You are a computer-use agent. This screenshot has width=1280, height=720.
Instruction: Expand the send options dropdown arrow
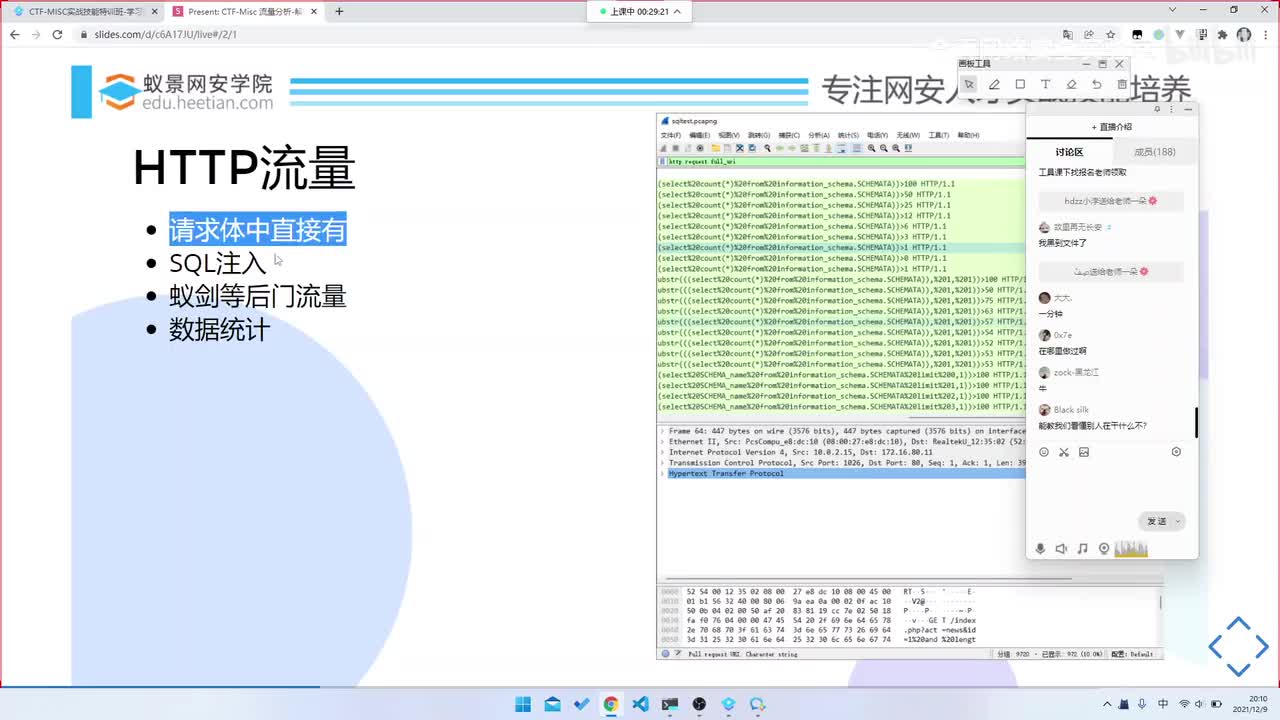pos(1179,521)
